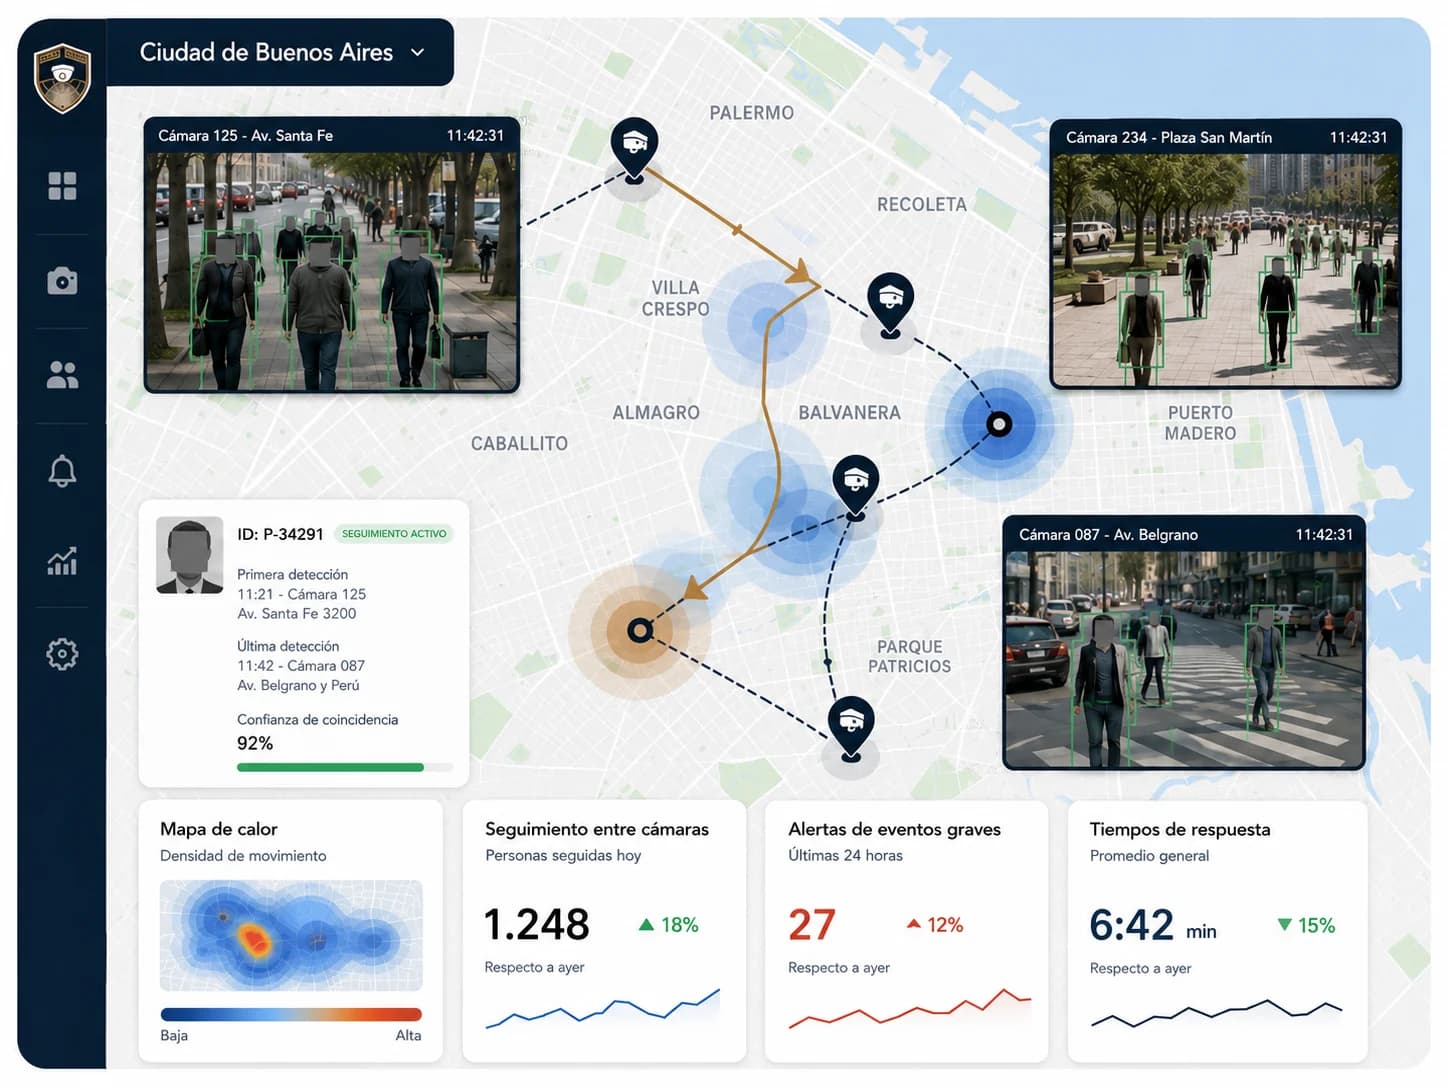Click the 27 severe alerts value
Viewport: 1448px width, 1086px height.
coord(811,925)
